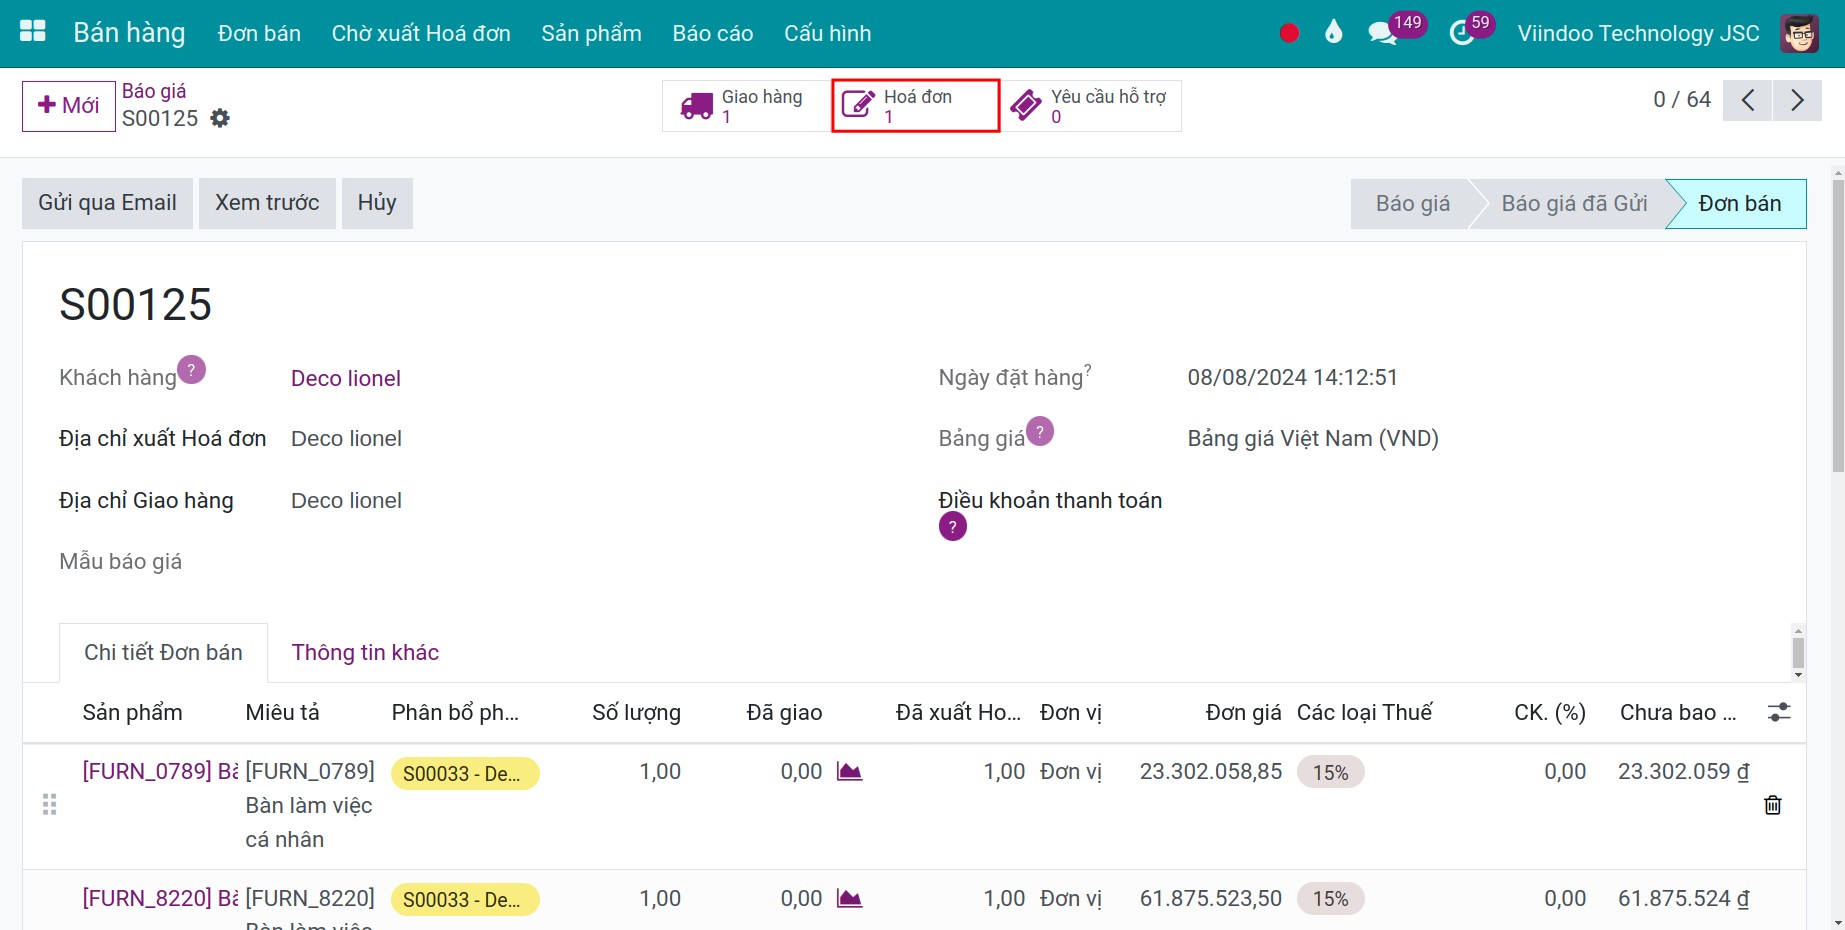
Task: Click help icon under Điều khoản thanh toán
Action: [x=953, y=526]
